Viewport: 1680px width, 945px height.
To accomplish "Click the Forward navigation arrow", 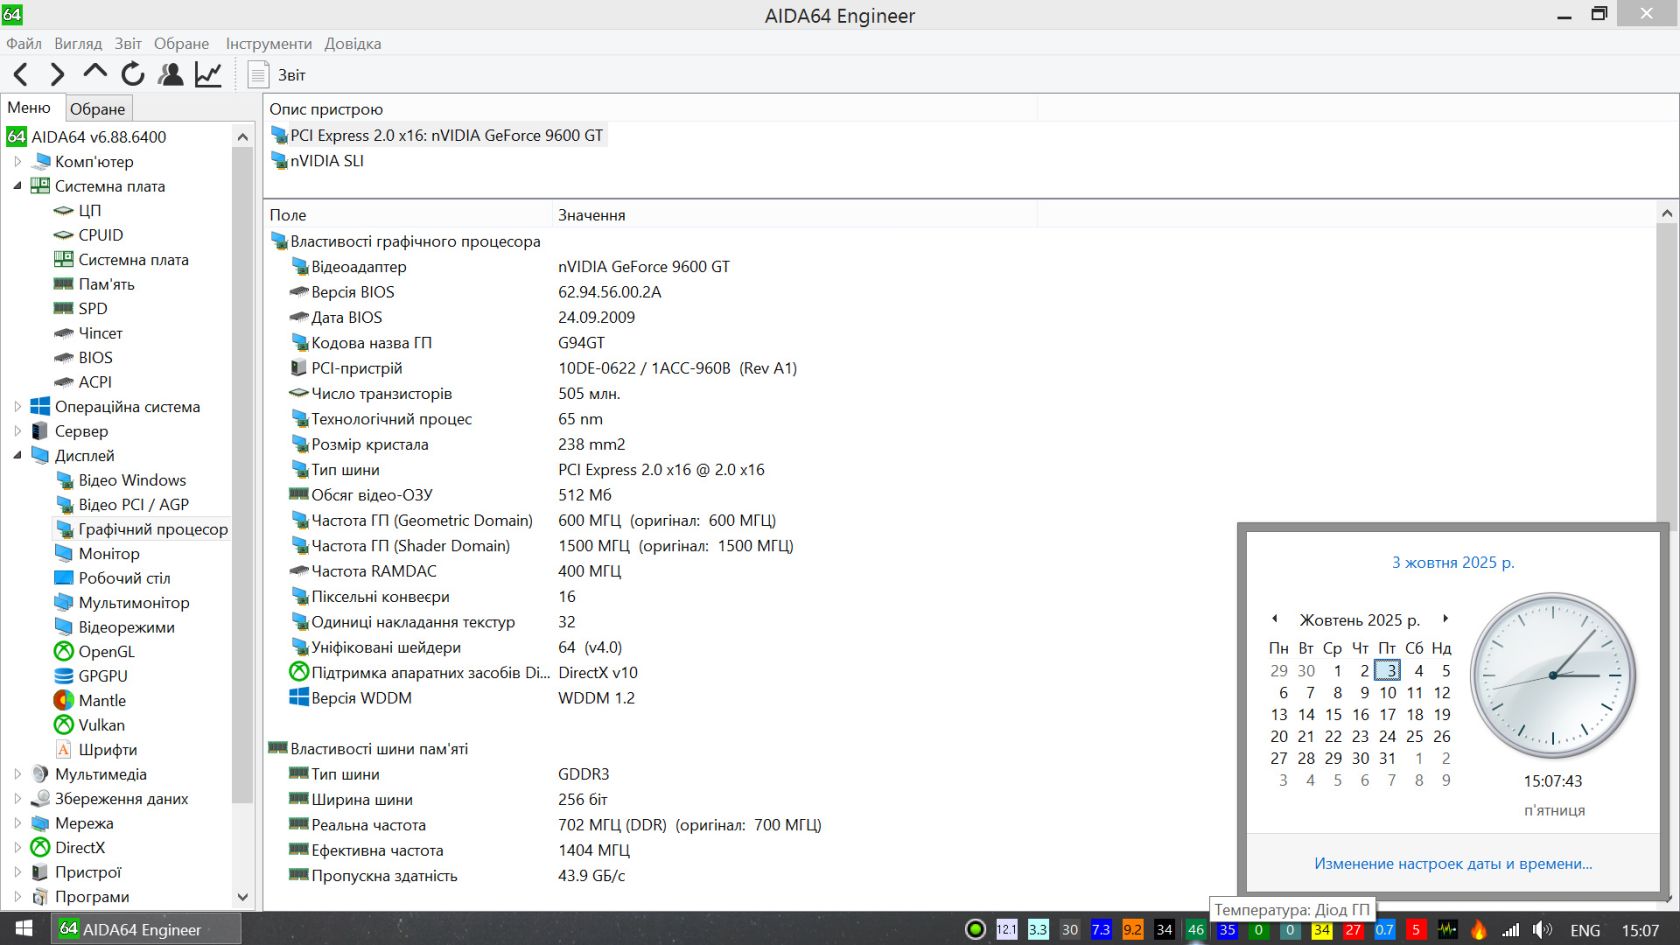I will tap(57, 74).
